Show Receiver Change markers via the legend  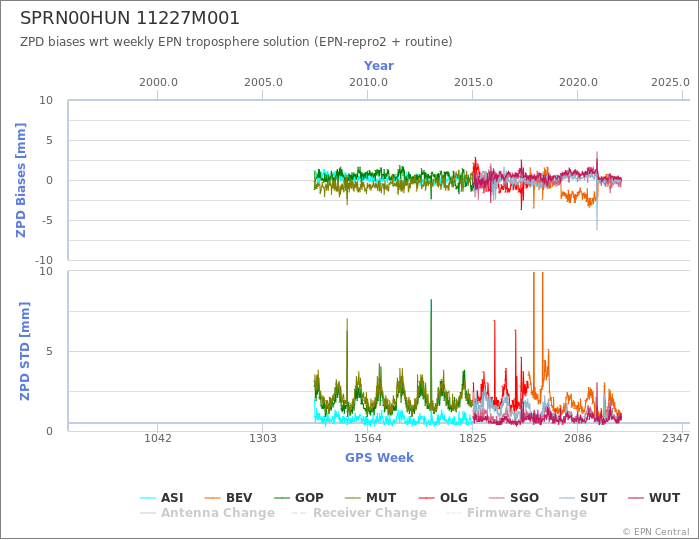point(359,513)
